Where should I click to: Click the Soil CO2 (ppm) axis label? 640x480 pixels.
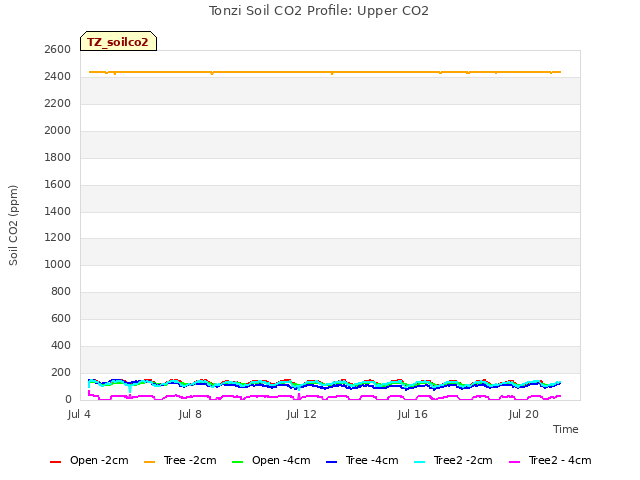(13, 225)
